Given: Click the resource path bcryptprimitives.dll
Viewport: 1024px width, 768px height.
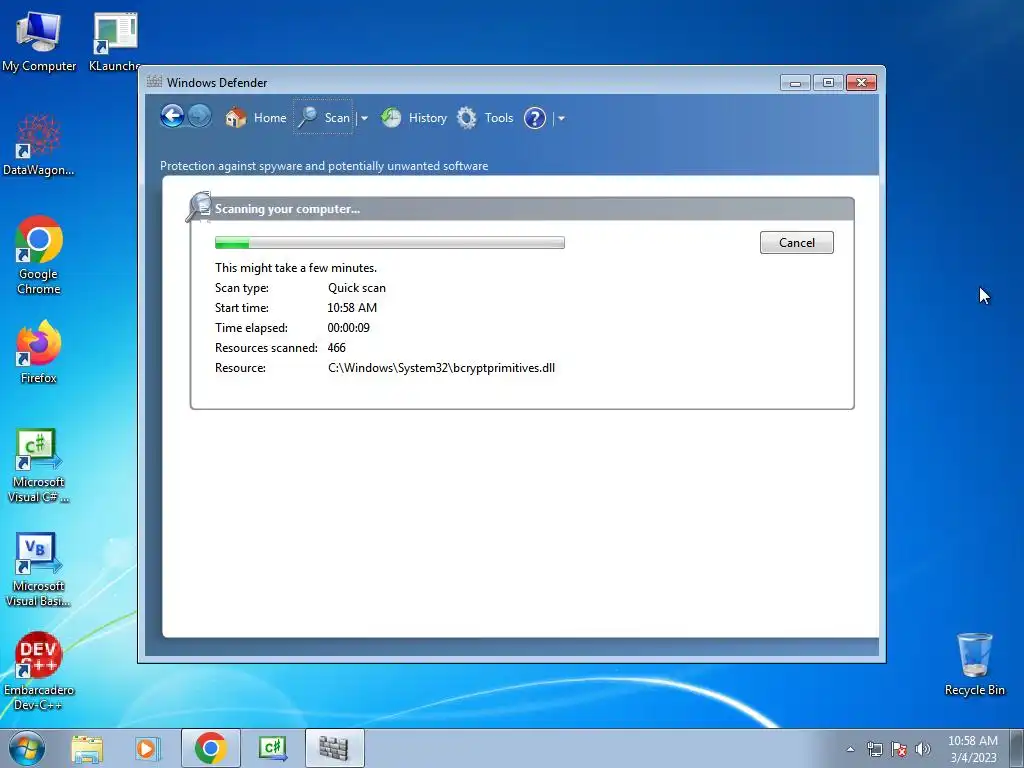Looking at the screenshot, I should (441, 368).
